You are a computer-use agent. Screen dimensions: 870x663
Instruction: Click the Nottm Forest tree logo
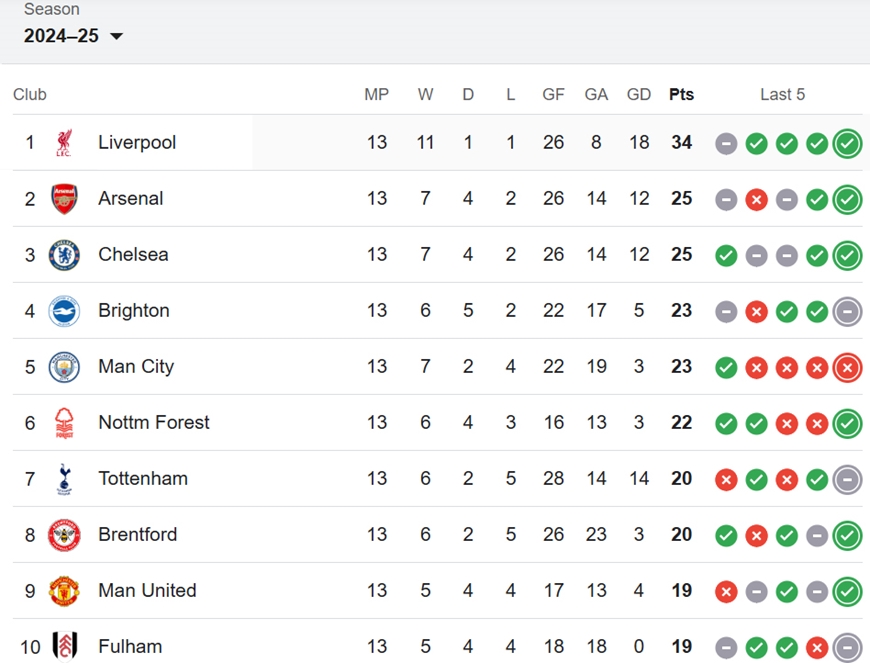(64, 423)
